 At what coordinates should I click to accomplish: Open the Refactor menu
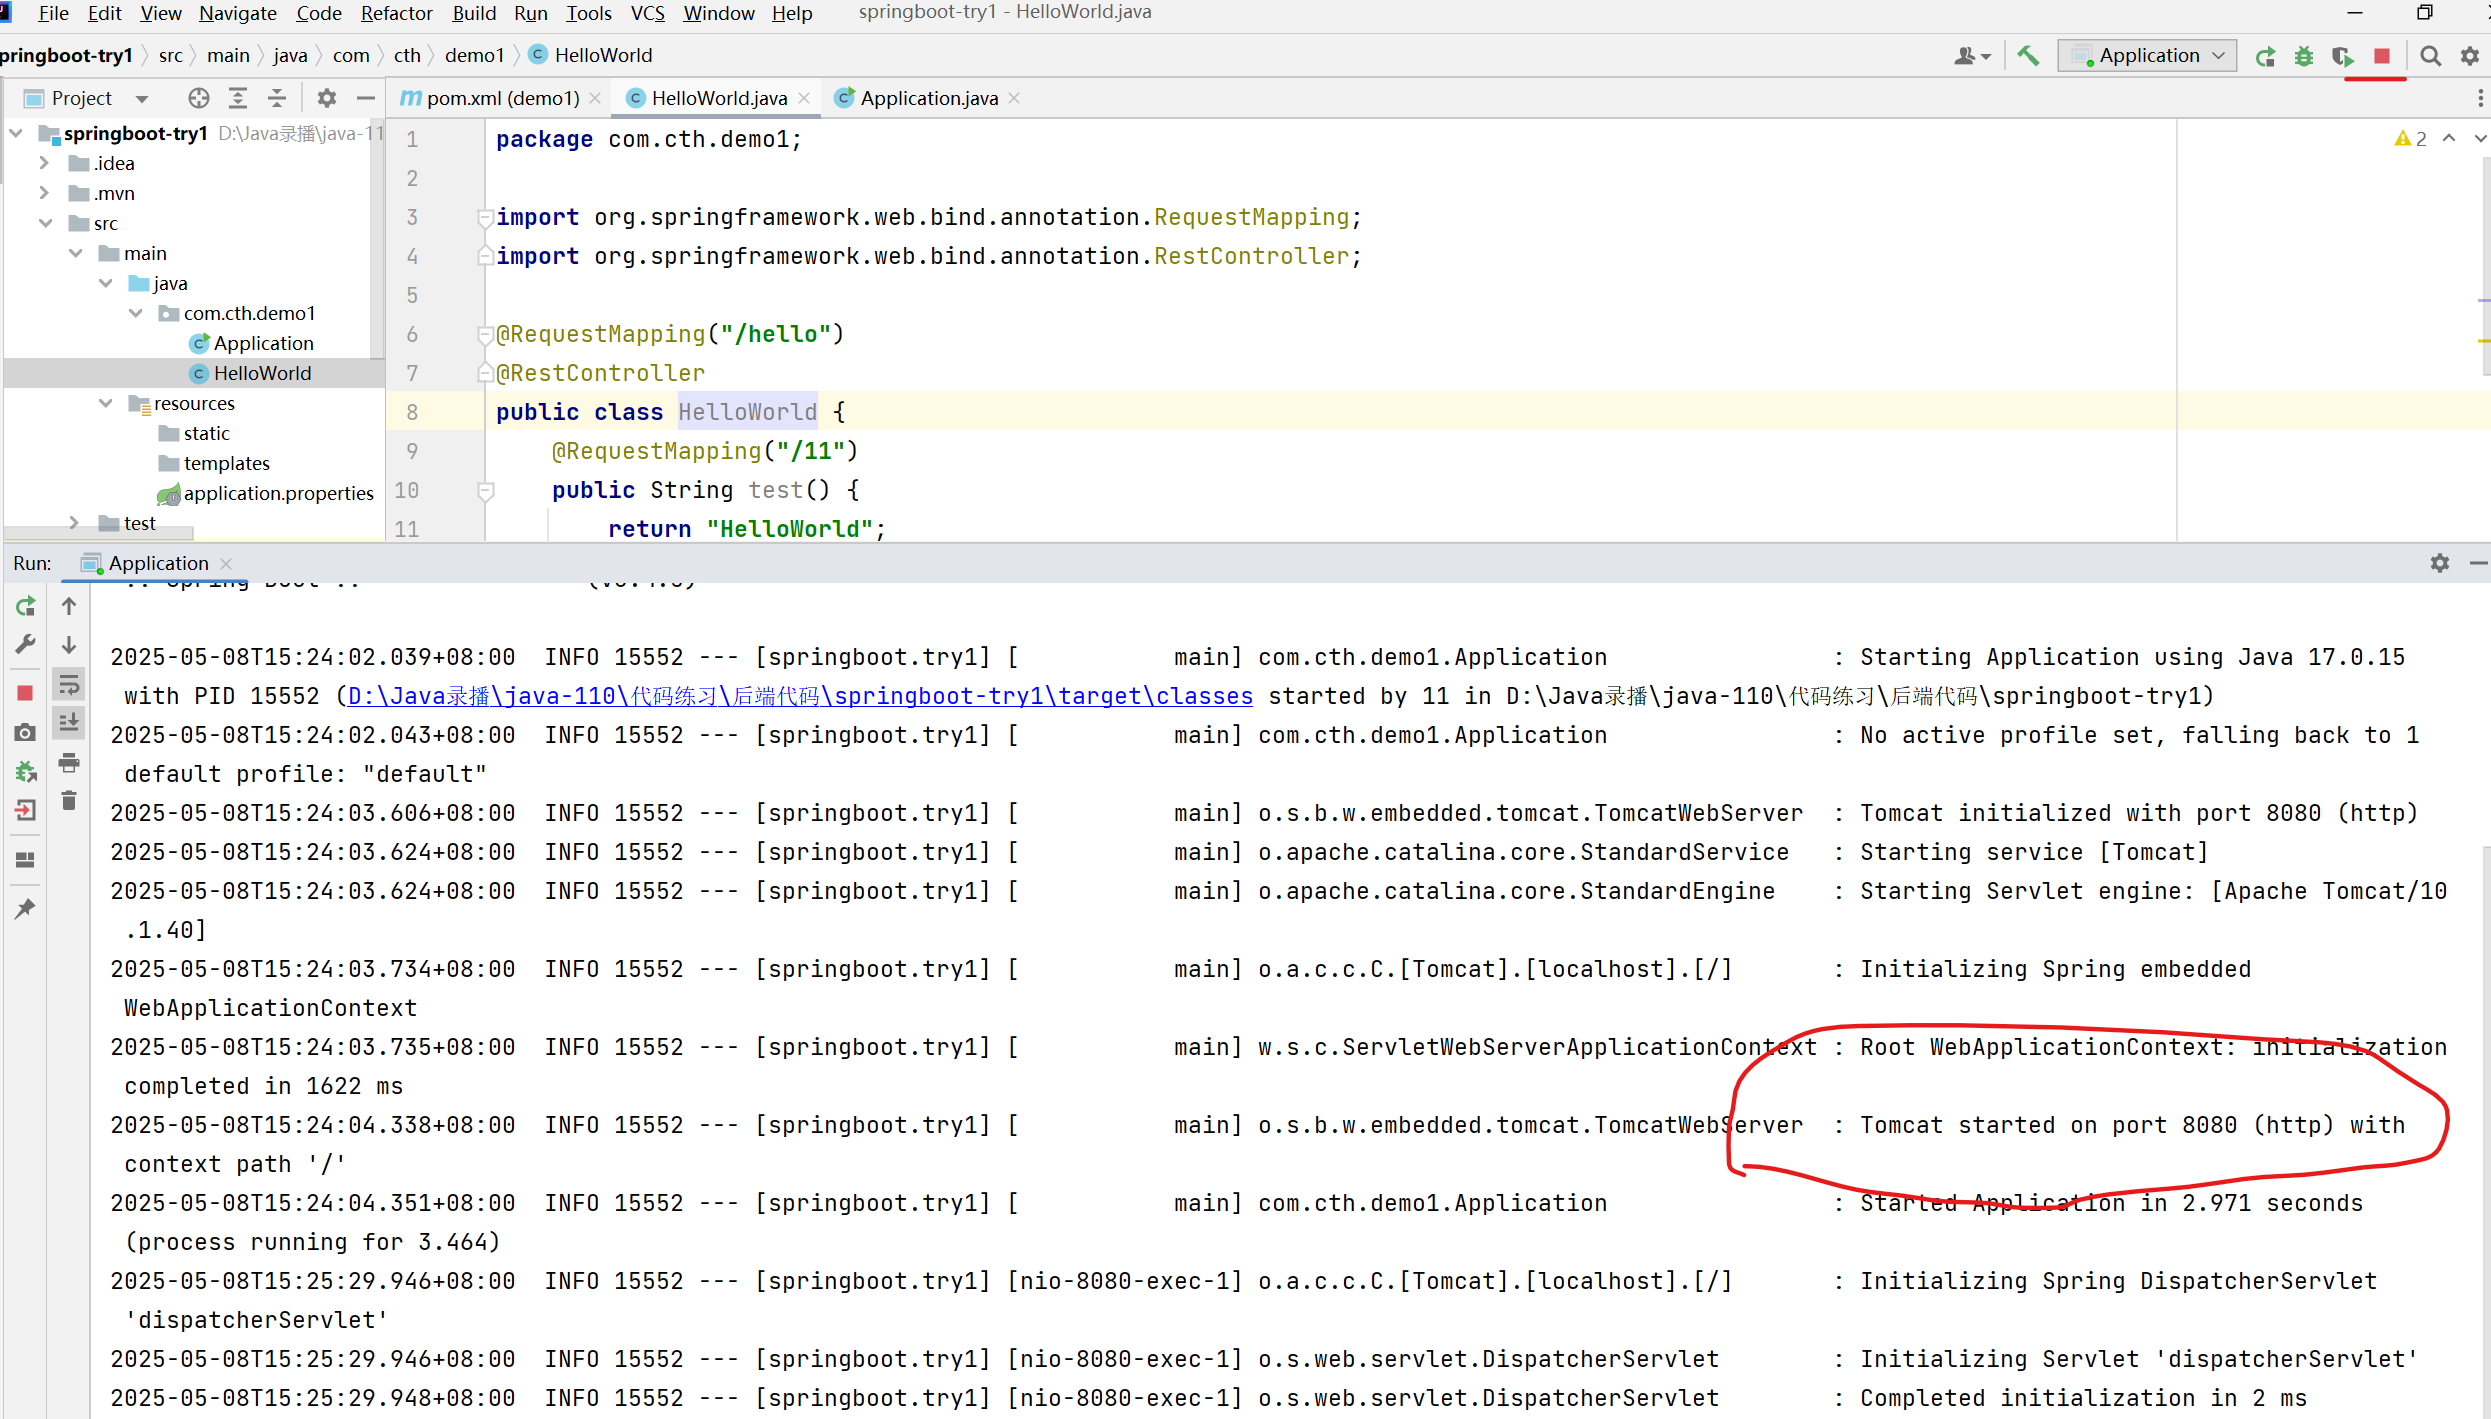pos(396,13)
